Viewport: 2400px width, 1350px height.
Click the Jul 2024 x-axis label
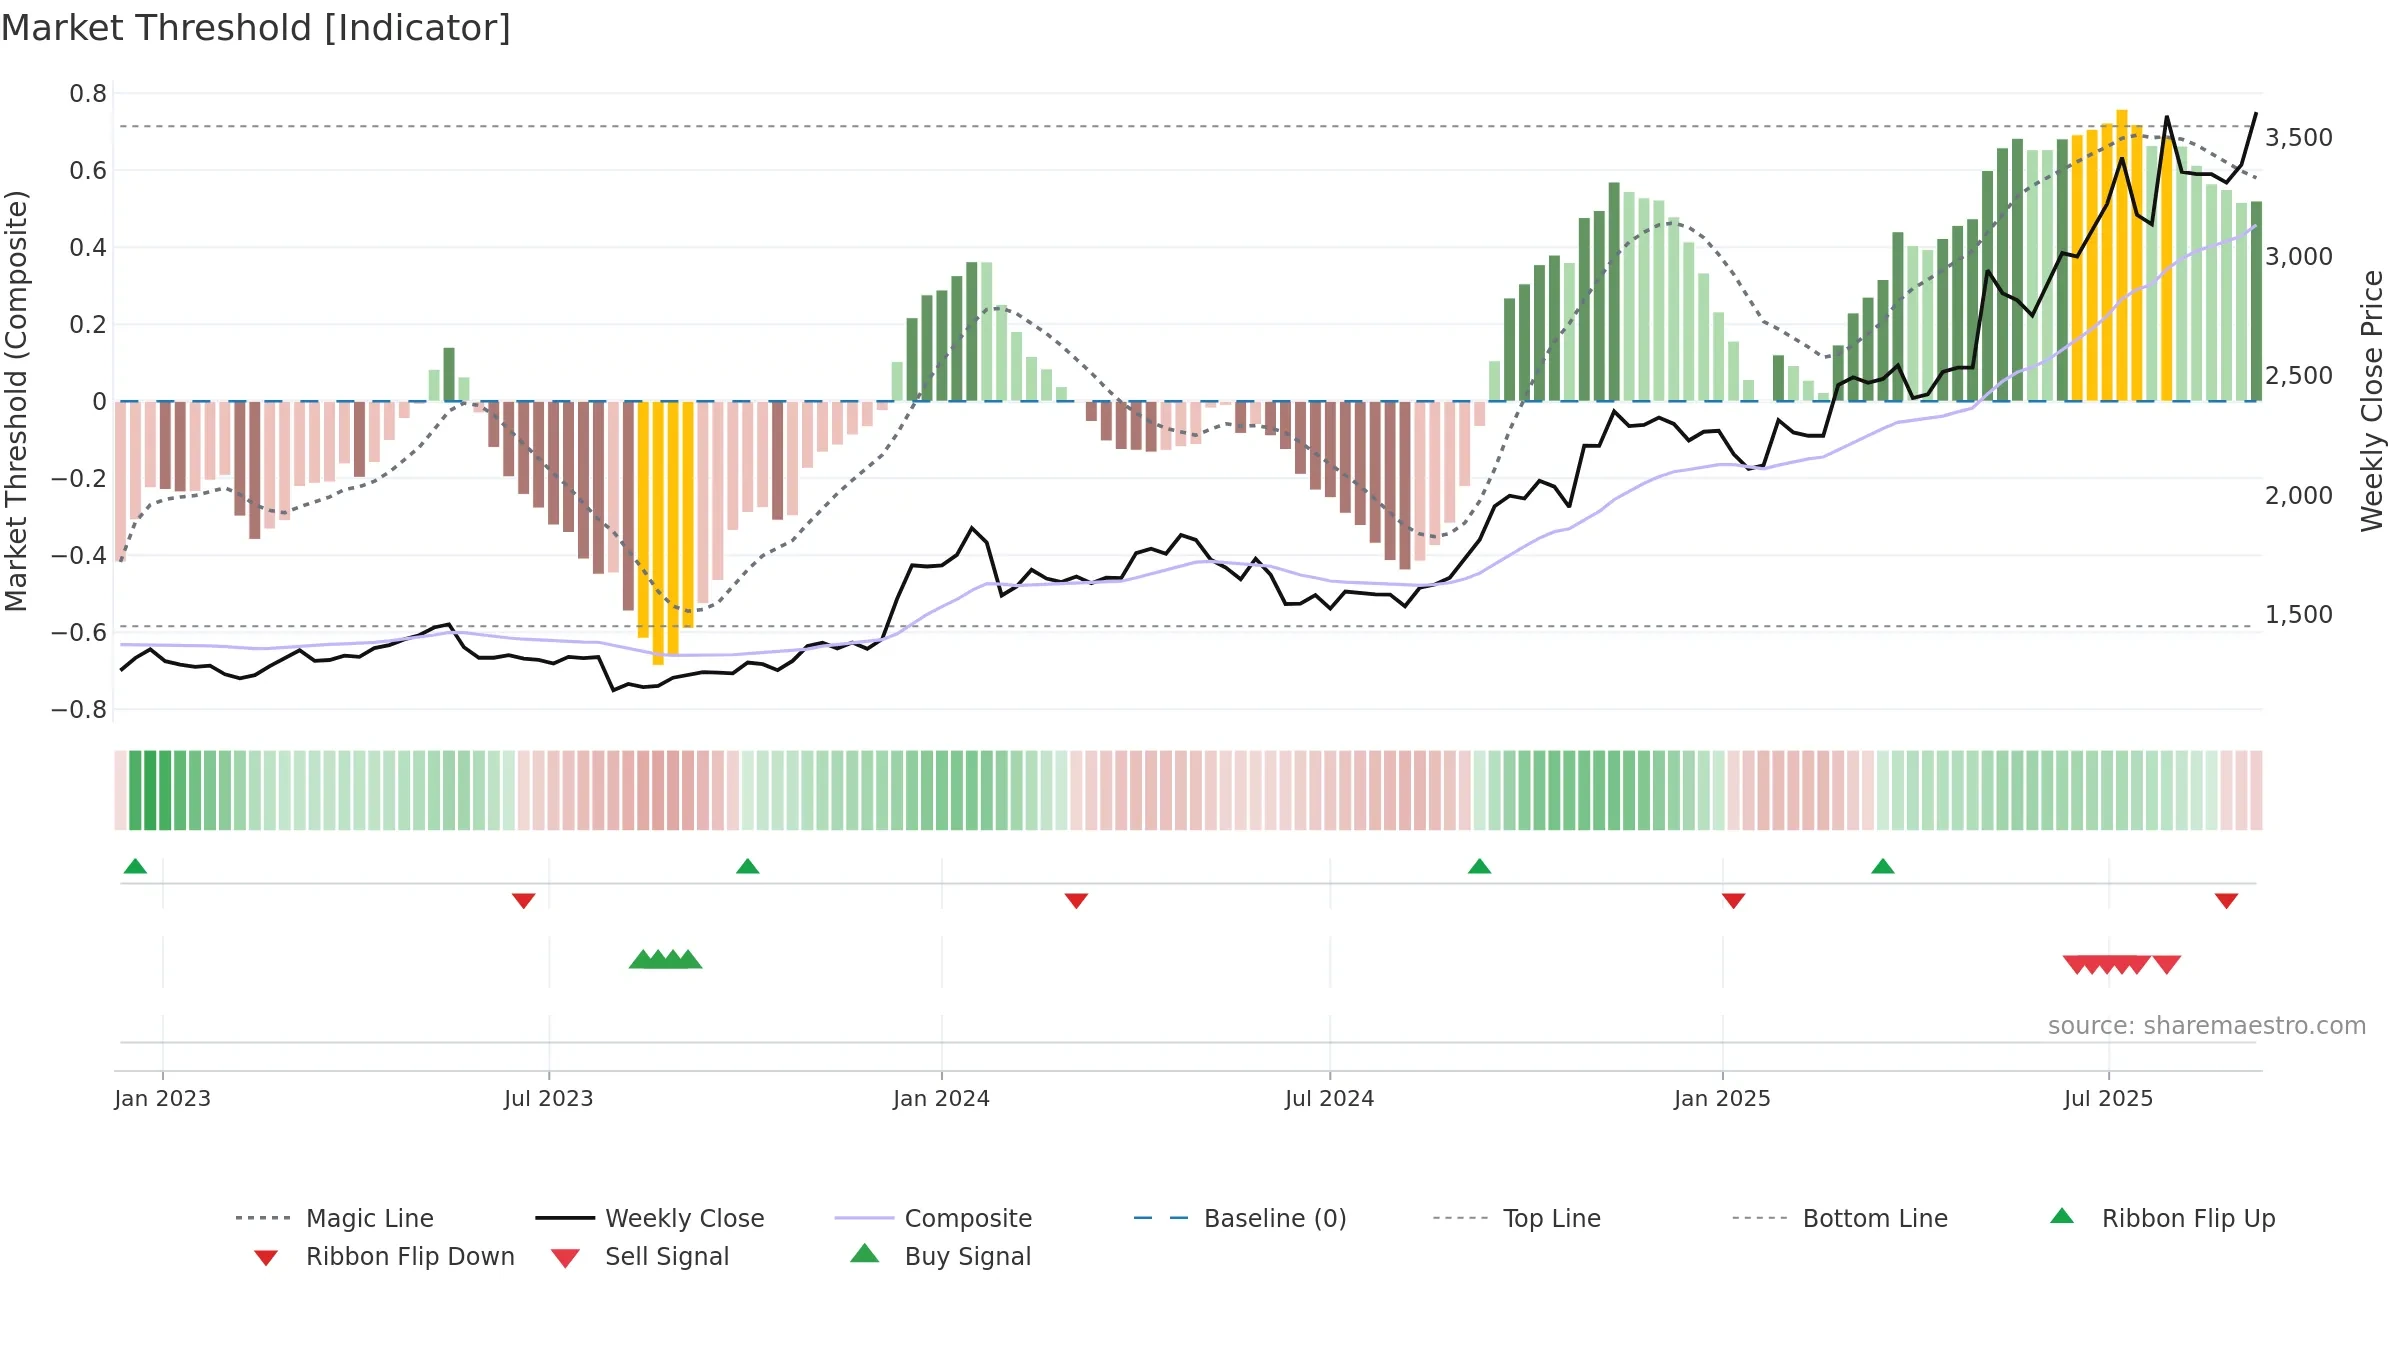click(x=1330, y=1099)
